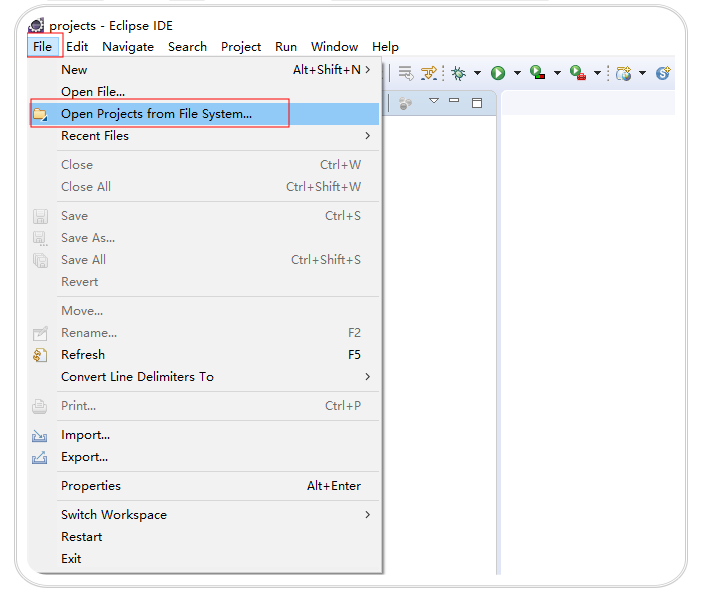Image resolution: width=718 pixels, height=592 pixels.
Task: Click the Save floppy disk icon in the menu
Action: (40, 216)
